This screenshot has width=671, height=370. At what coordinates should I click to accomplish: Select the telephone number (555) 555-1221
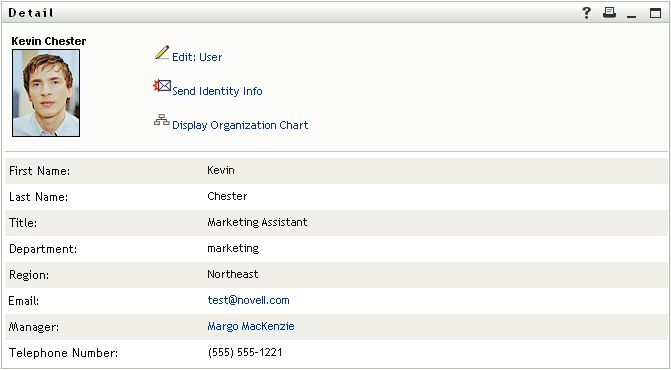(x=245, y=352)
